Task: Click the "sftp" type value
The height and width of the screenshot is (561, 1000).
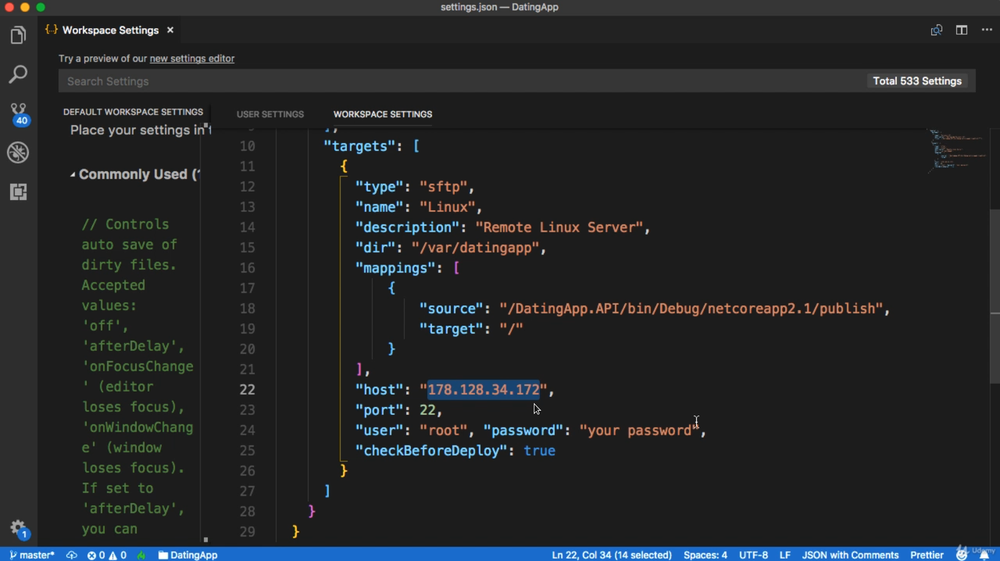Action: coord(443,187)
